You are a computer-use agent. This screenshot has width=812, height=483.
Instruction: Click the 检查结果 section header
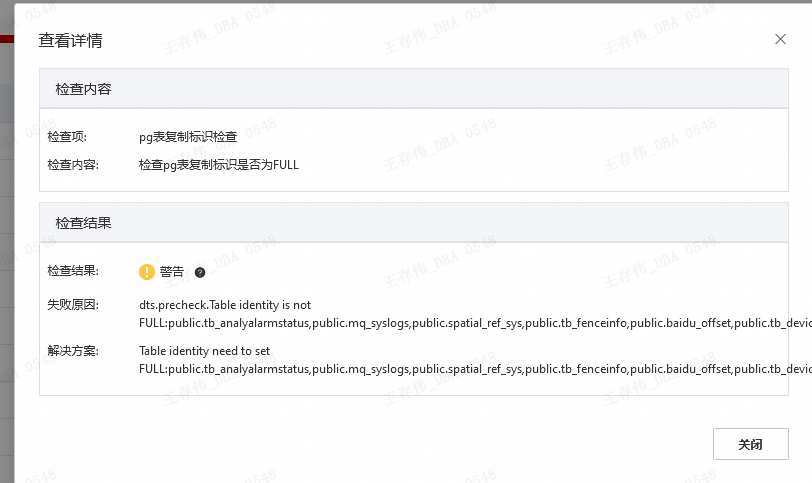coord(84,223)
